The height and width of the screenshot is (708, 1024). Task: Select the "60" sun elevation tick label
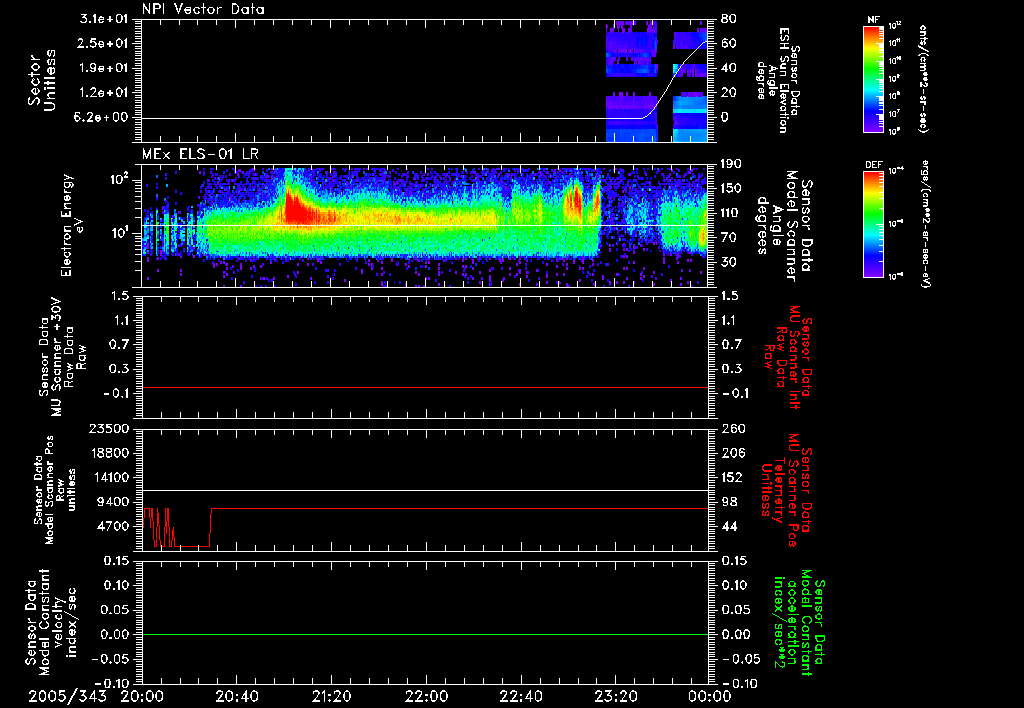[728, 43]
